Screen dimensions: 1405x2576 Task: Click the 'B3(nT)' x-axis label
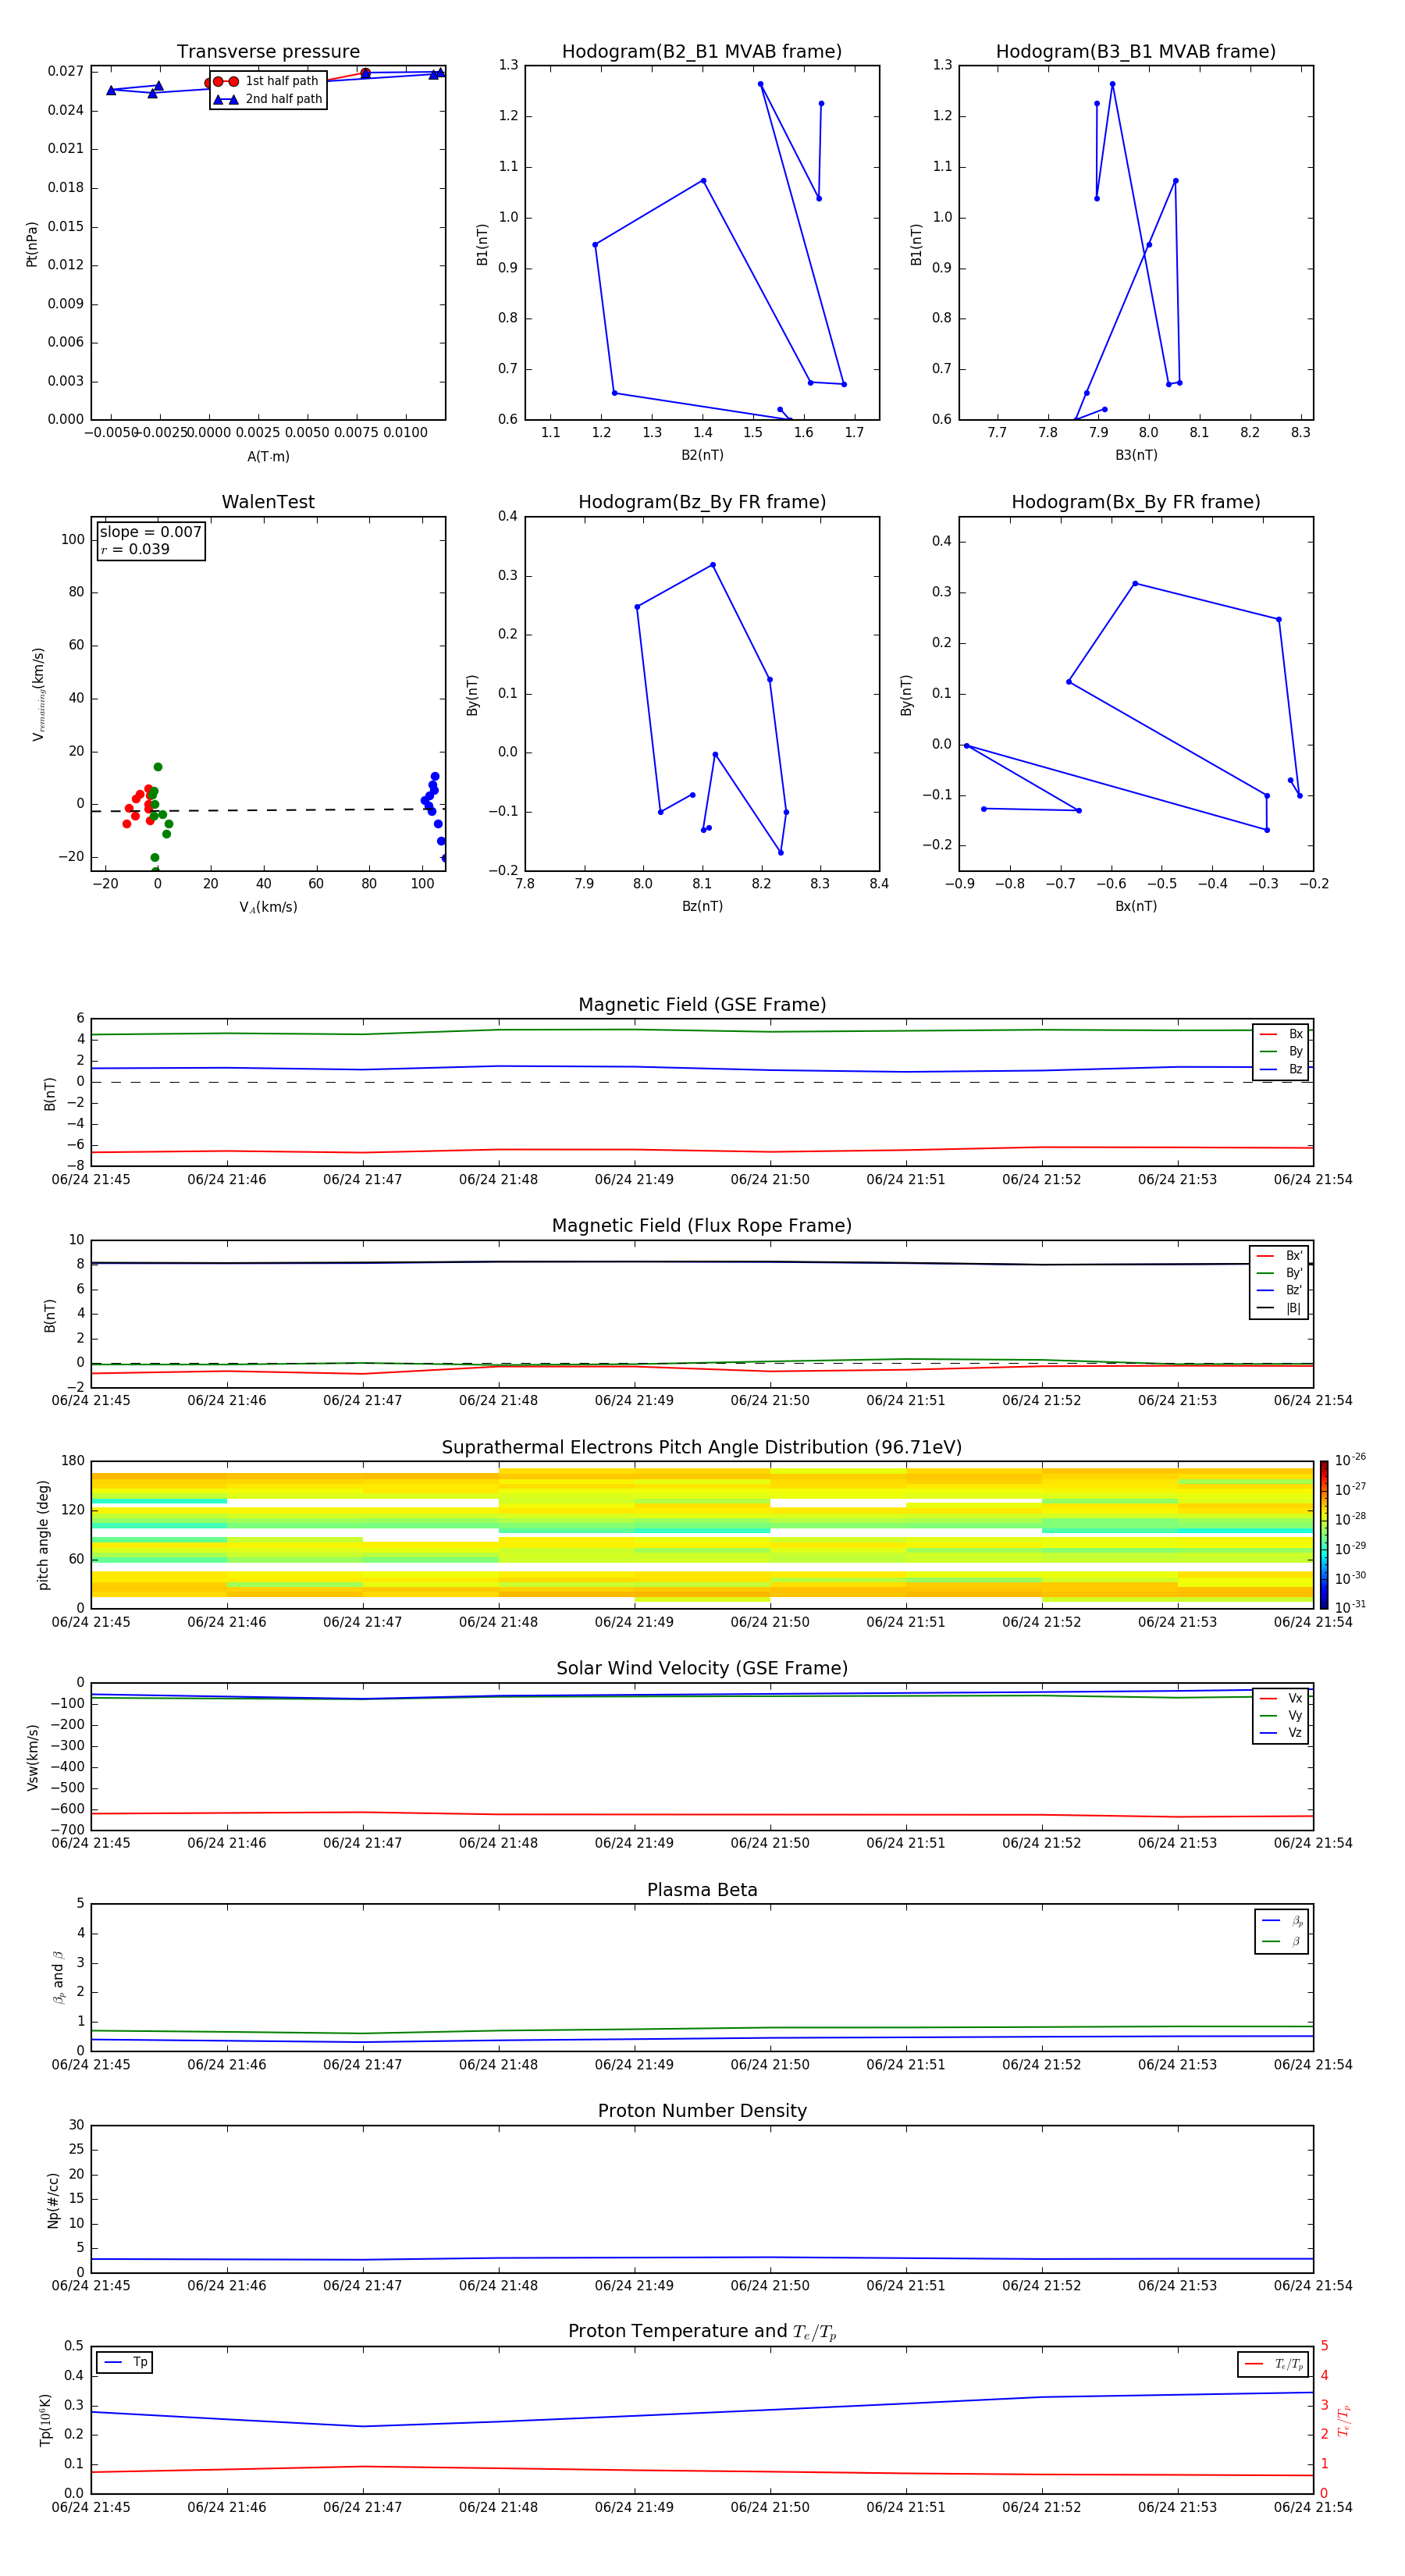click(x=1136, y=455)
